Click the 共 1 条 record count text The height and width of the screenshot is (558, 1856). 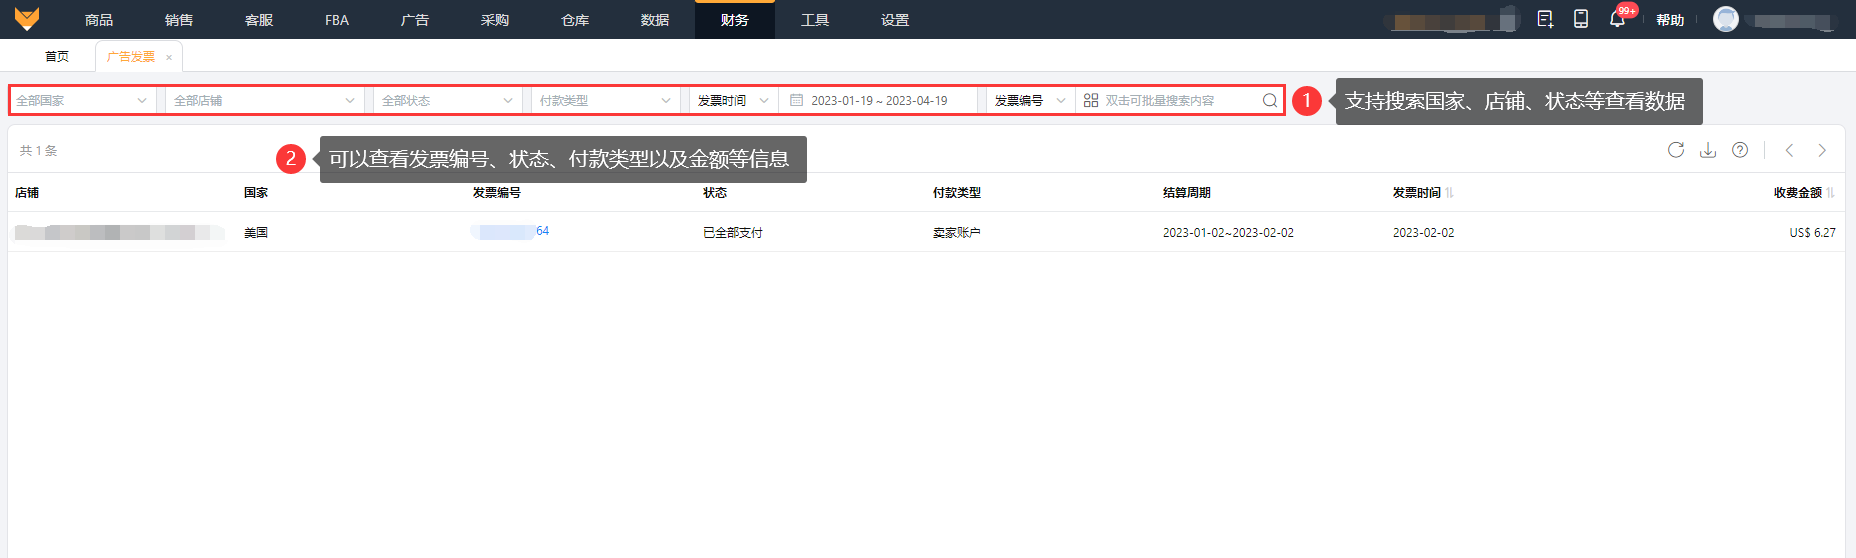coord(39,151)
